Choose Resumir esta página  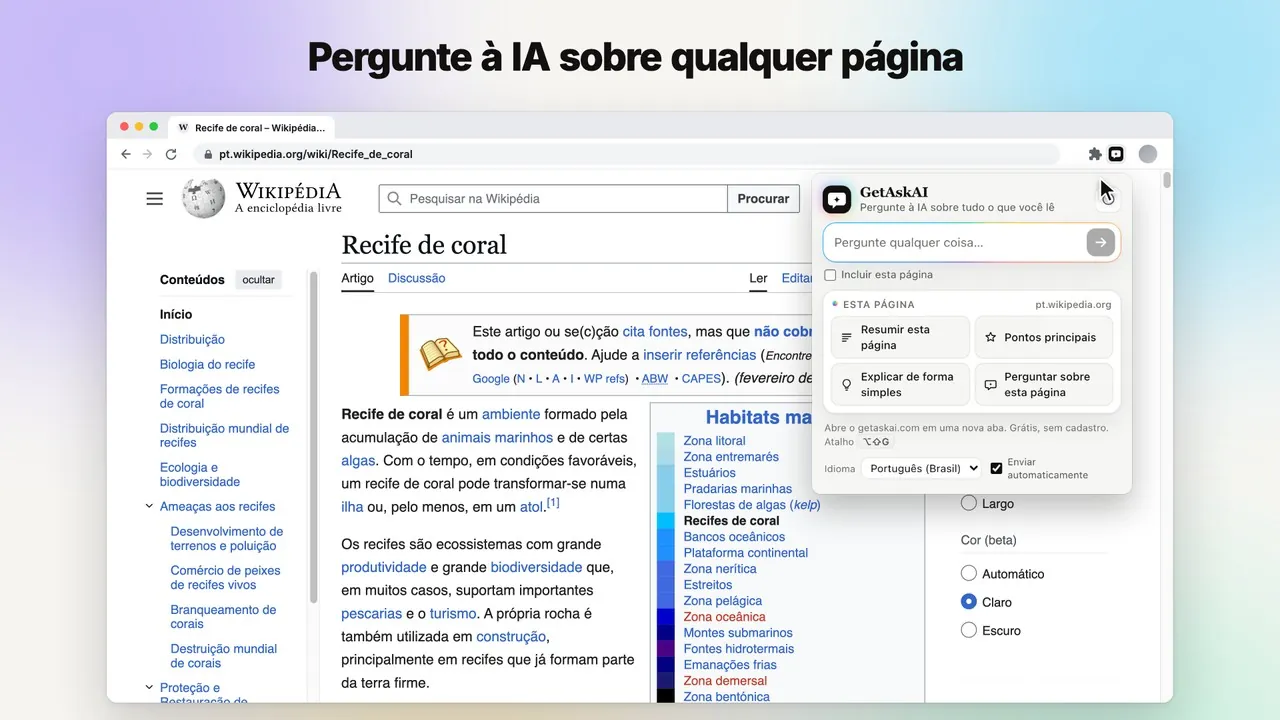(900, 337)
